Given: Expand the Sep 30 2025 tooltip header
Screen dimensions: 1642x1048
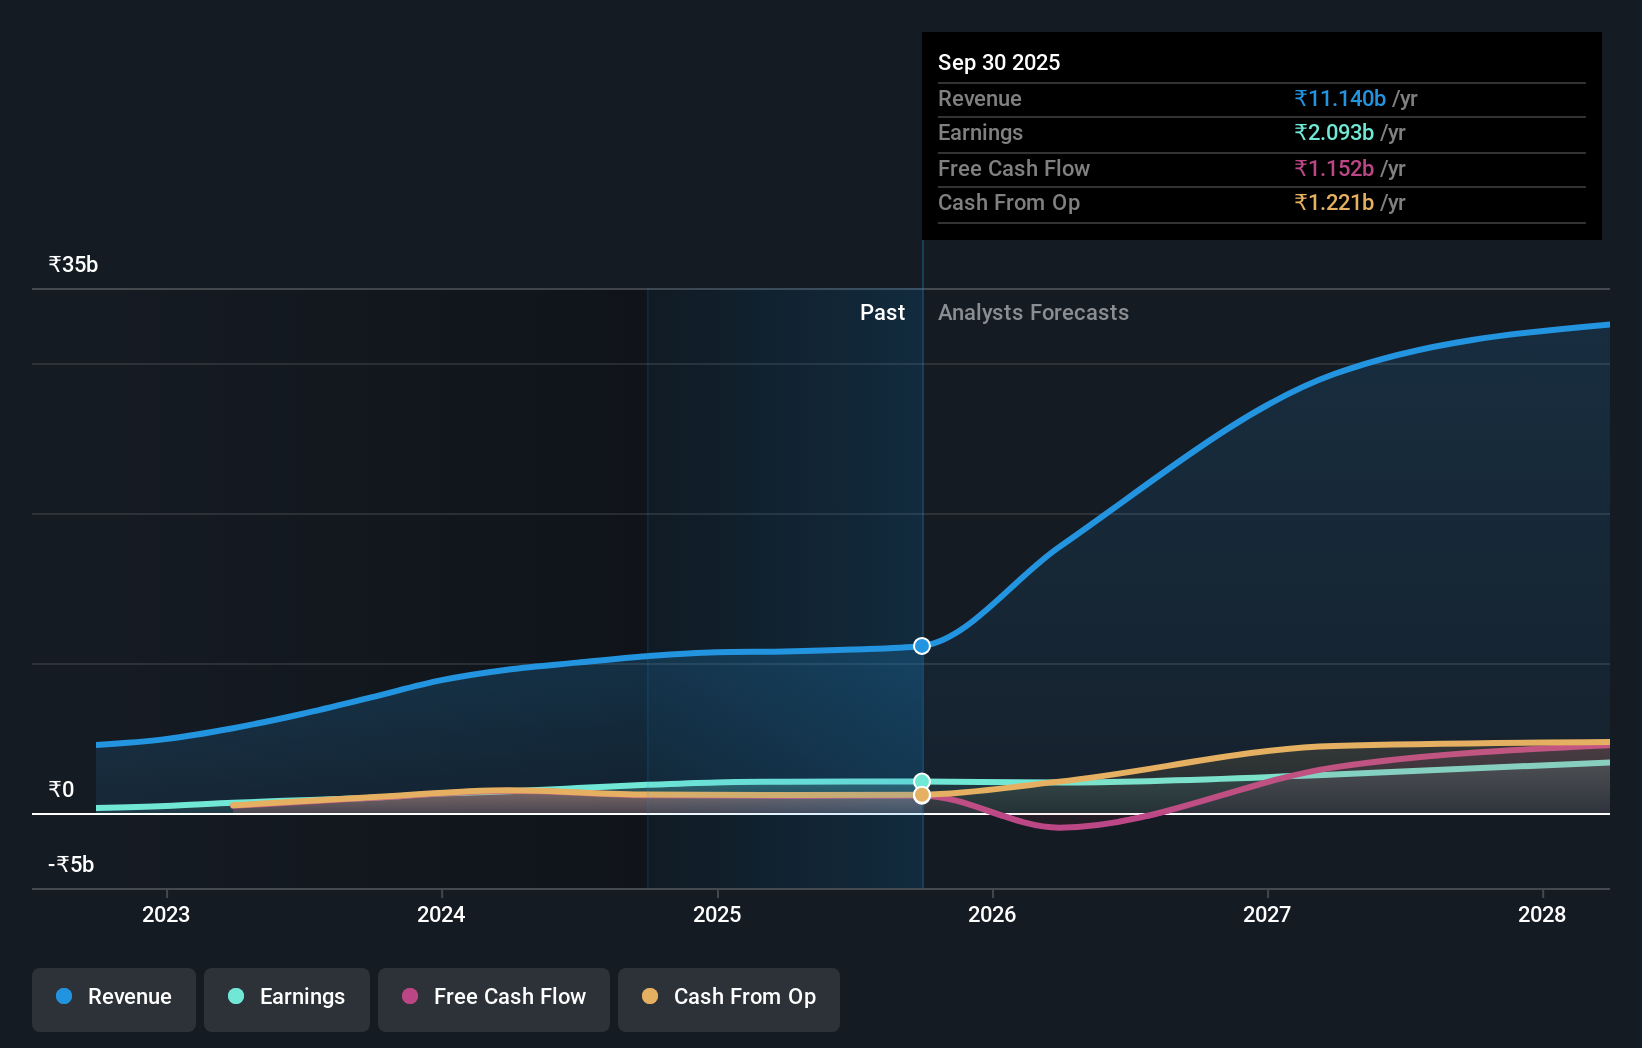Looking at the screenshot, I should (x=998, y=62).
